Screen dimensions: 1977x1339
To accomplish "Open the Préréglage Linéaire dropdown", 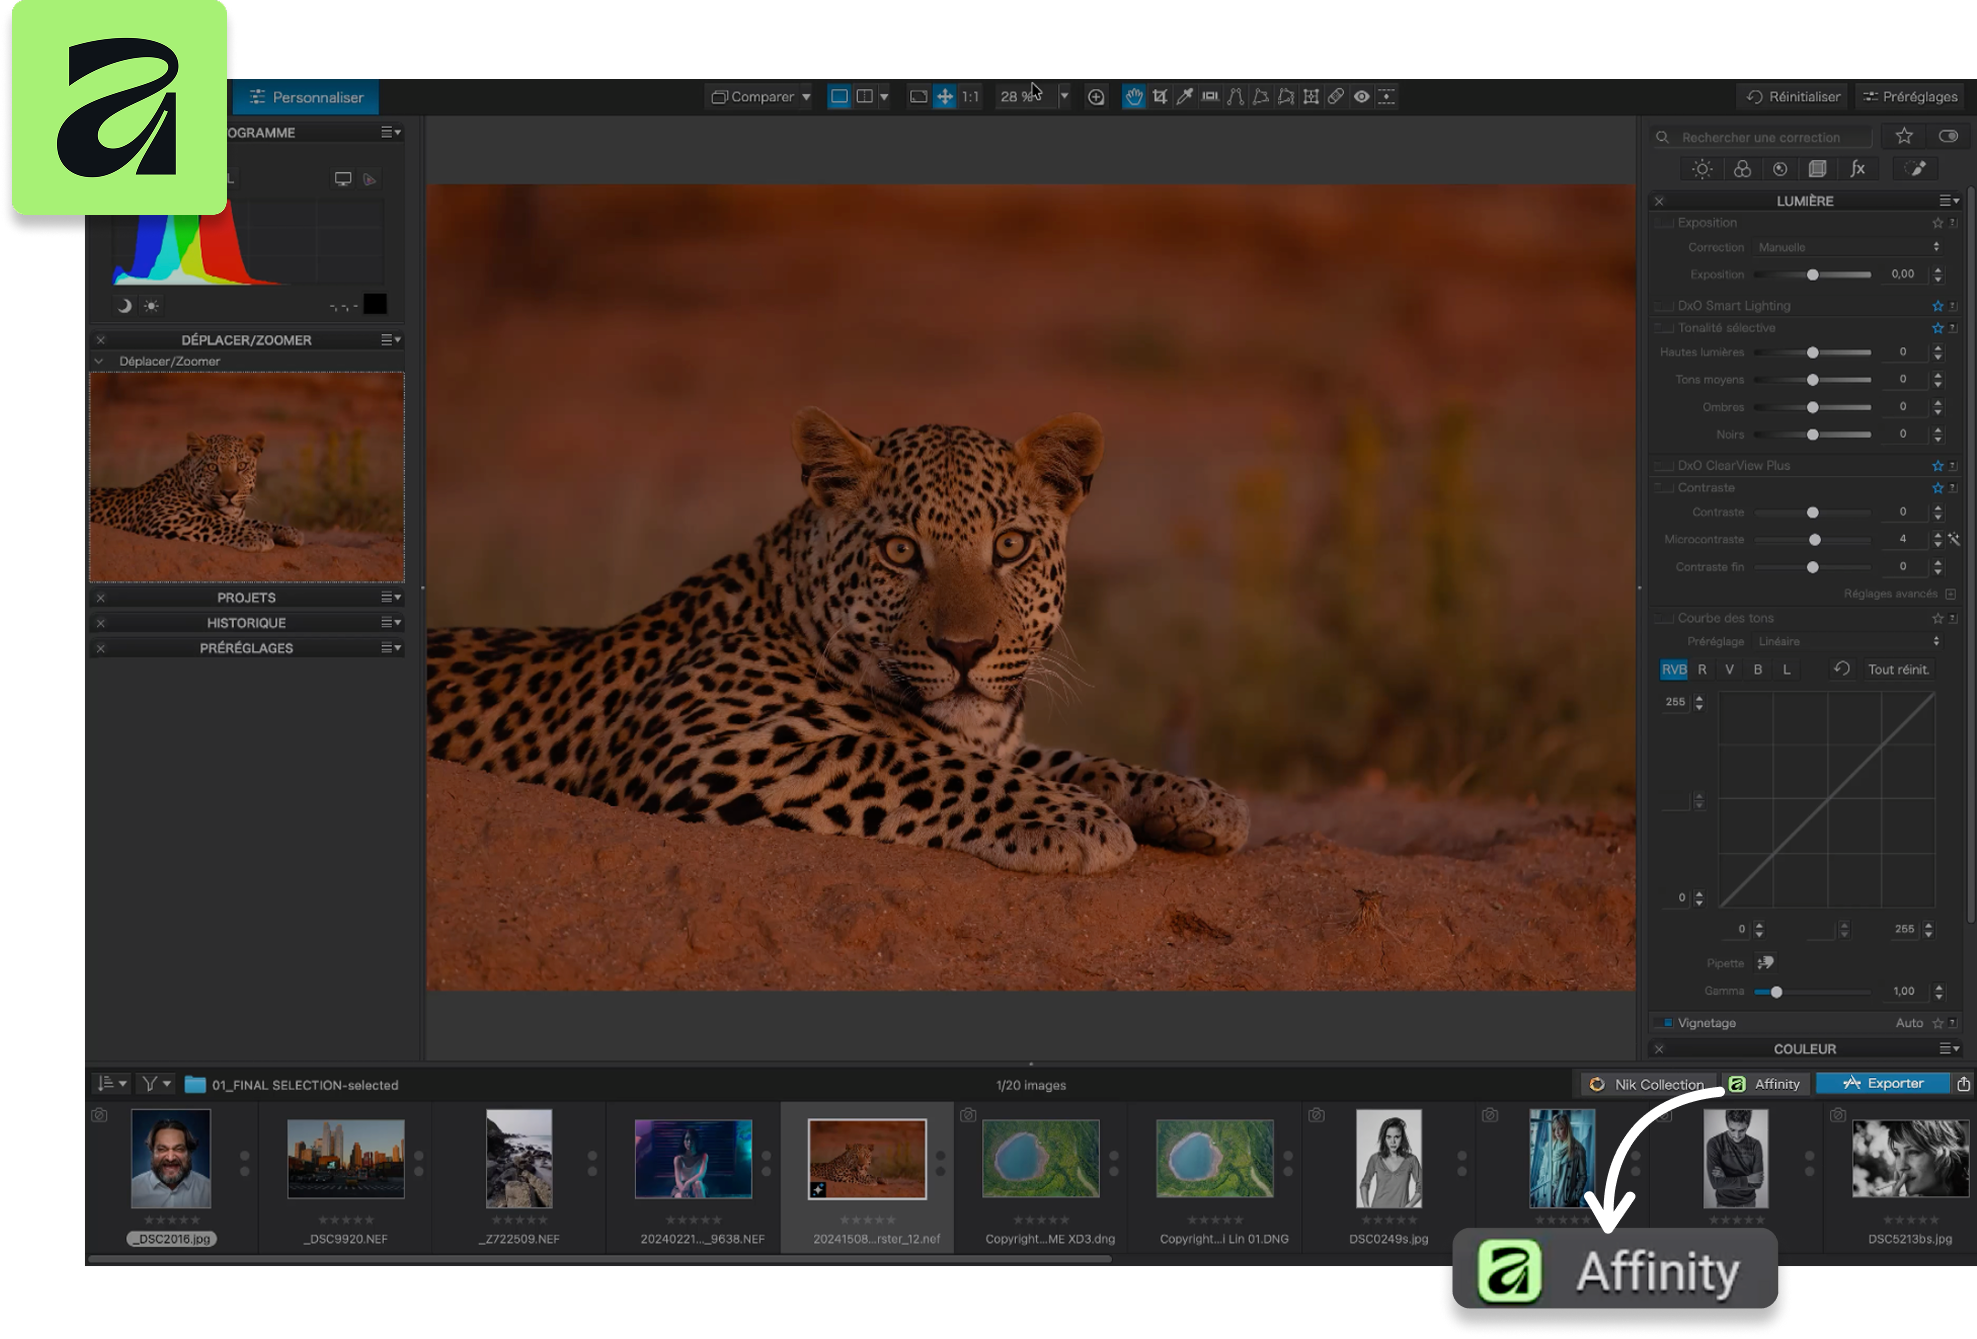I will [x=1848, y=642].
